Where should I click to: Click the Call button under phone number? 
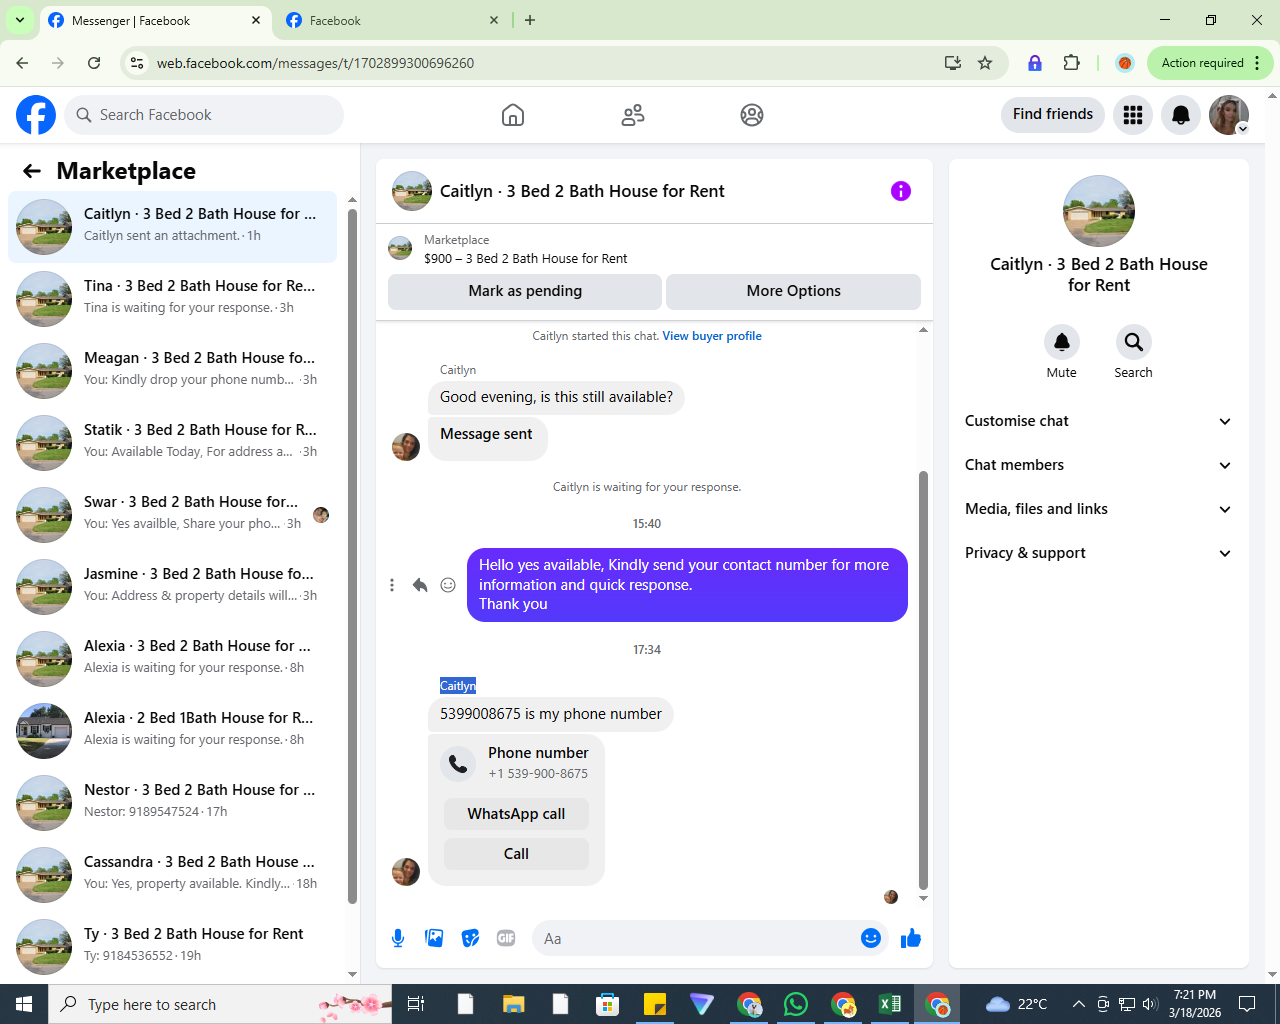[516, 854]
